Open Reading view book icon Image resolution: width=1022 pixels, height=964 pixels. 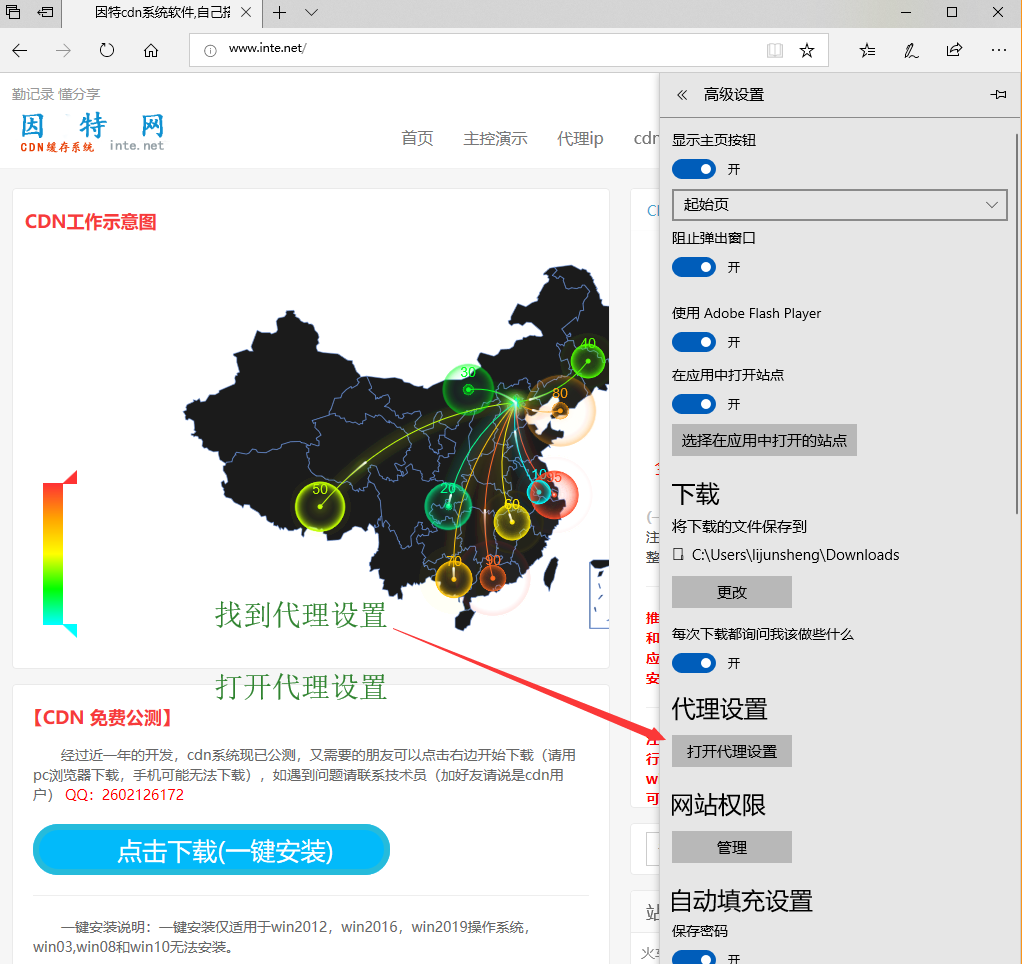click(774, 50)
